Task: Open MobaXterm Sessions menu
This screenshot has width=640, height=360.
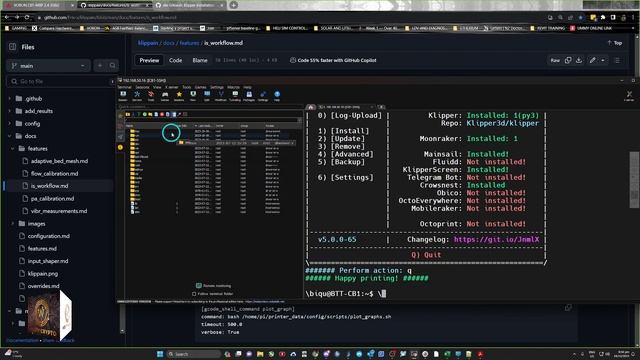Action: 142,87
